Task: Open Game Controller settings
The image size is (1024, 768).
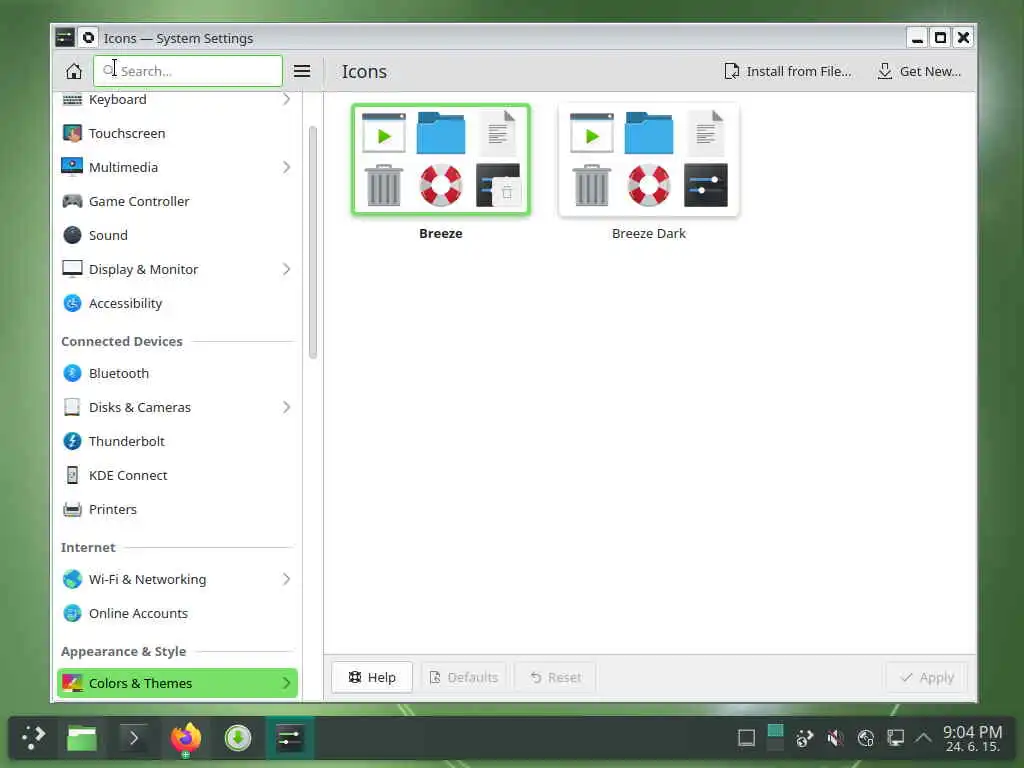Action: tap(177, 201)
